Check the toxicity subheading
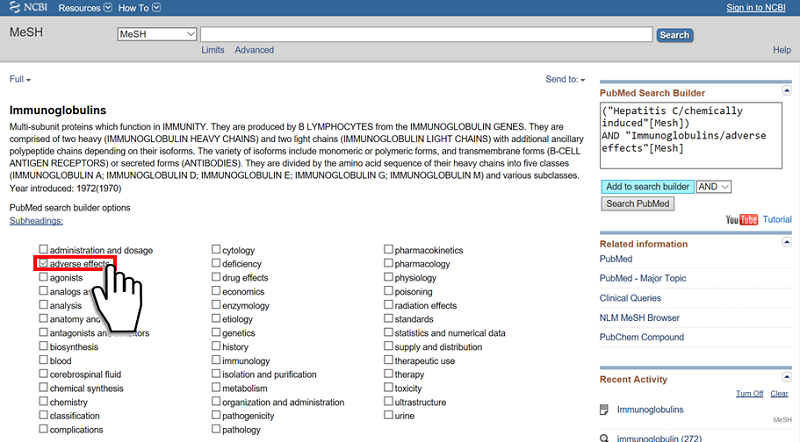 (x=388, y=387)
